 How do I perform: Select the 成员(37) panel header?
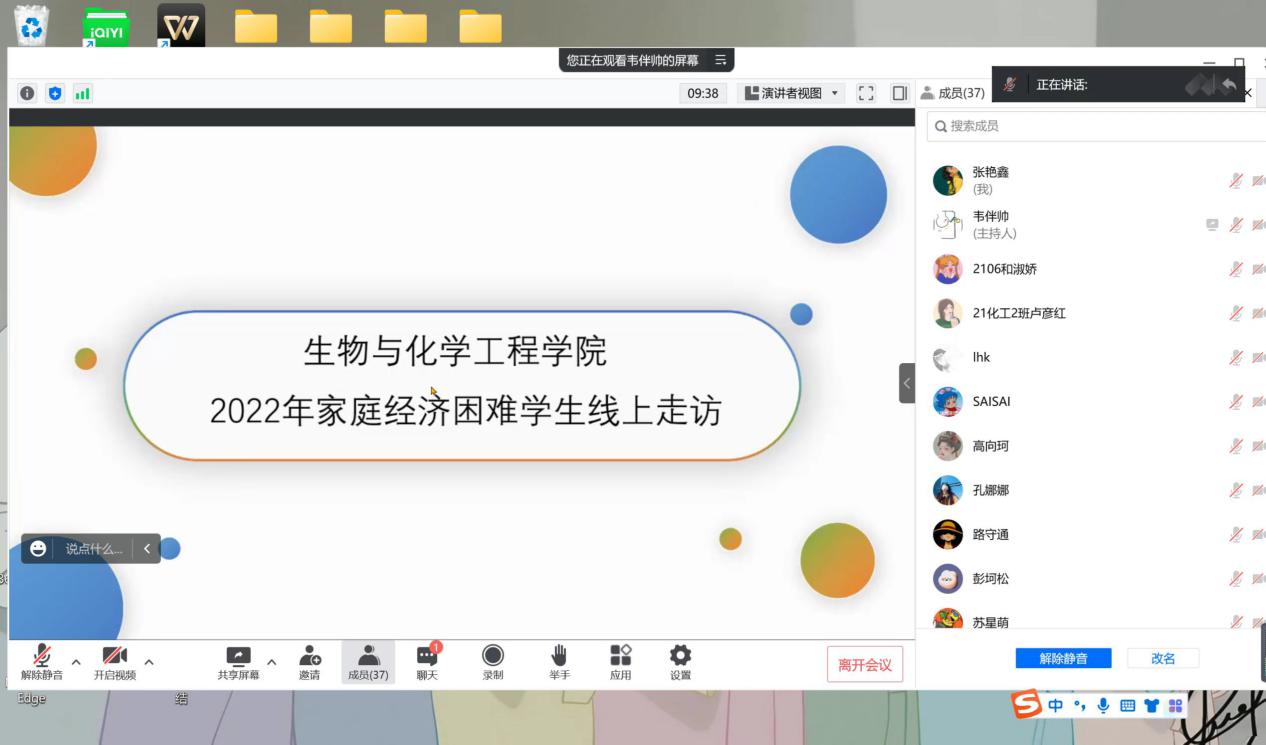952,93
